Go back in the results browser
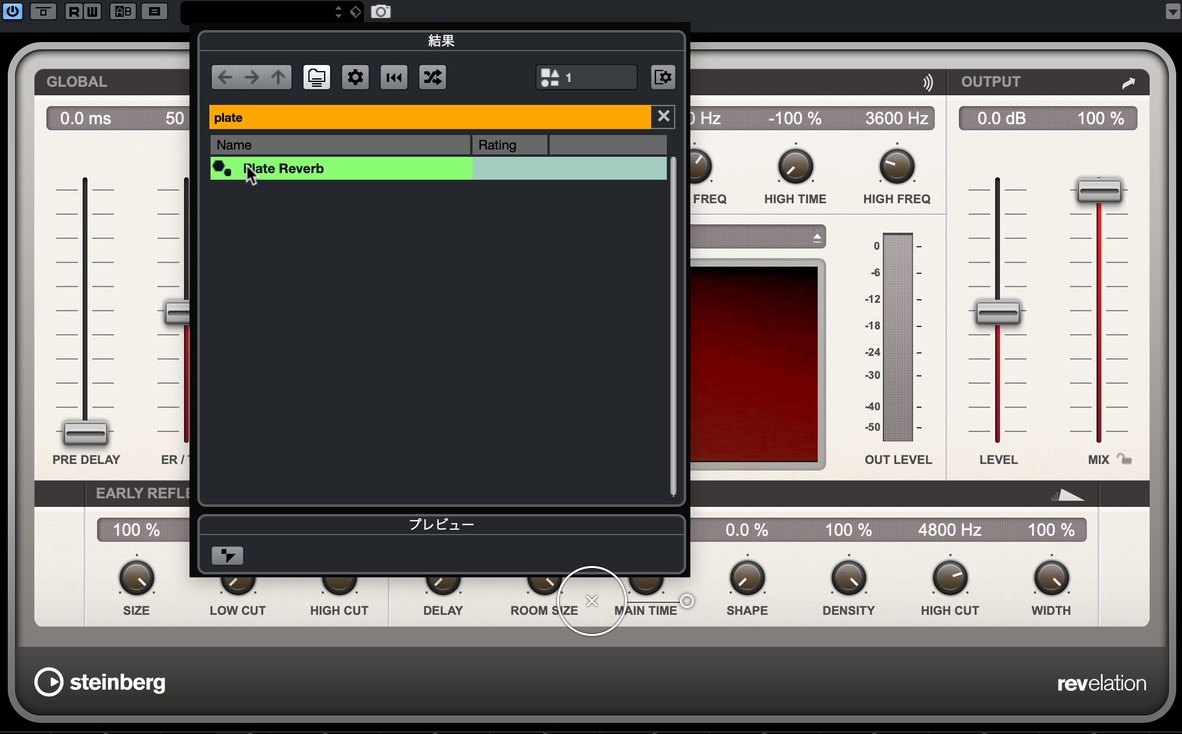The height and width of the screenshot is (734, 1182). 225,77
